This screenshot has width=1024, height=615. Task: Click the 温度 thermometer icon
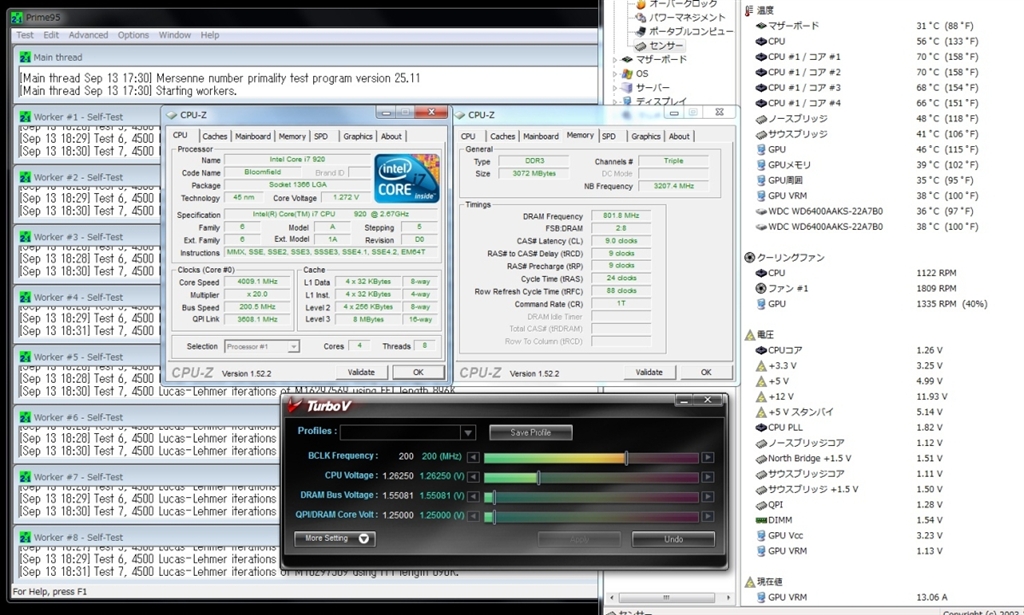pos(750,10)
